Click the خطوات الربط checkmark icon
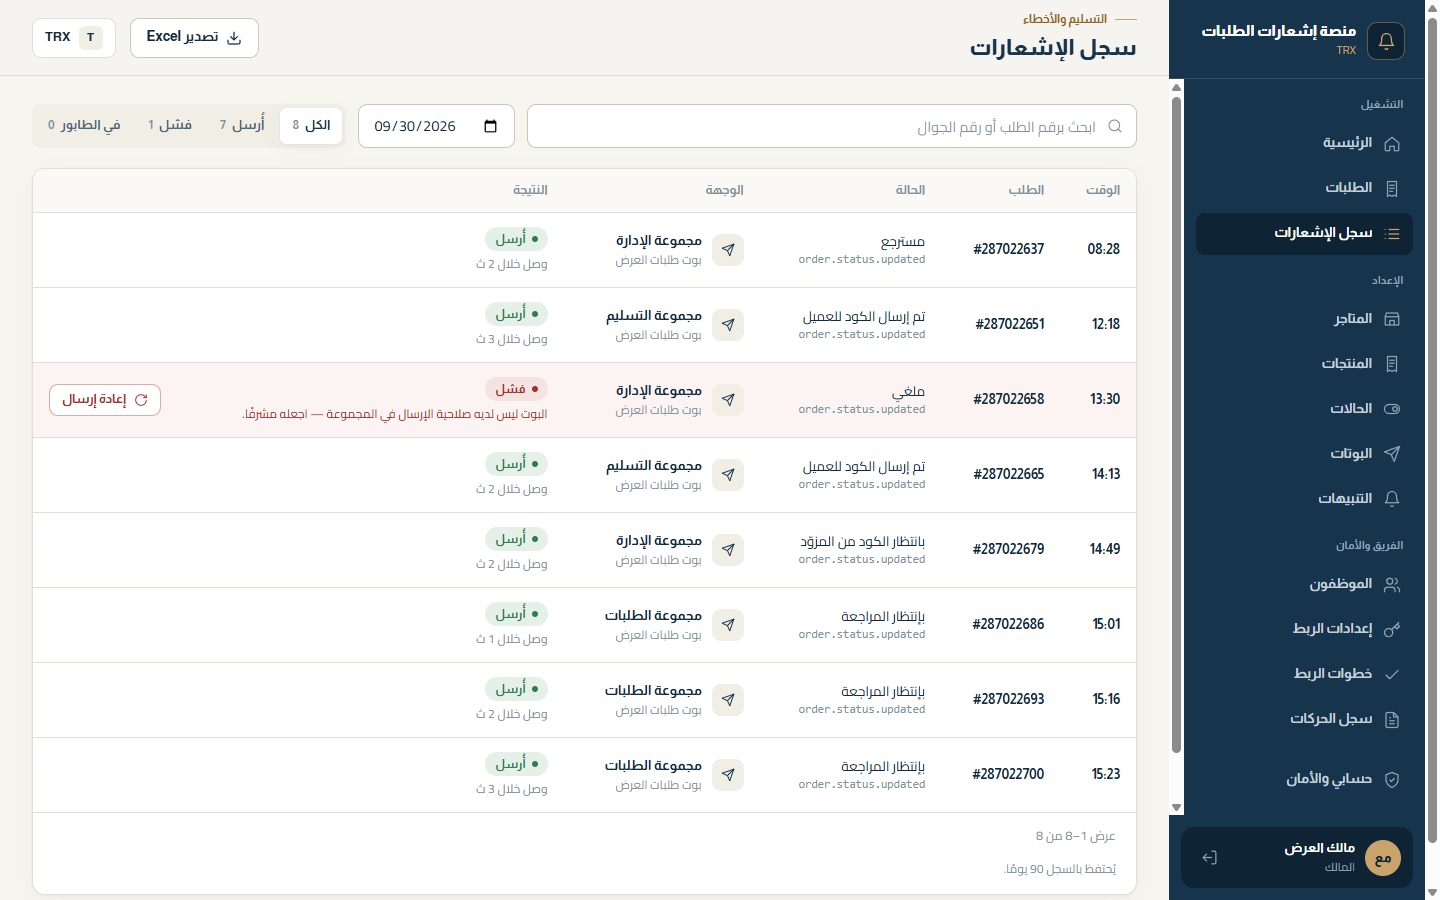The height and width of the screenshot is (900, 1440). [x=1391, y=674]
